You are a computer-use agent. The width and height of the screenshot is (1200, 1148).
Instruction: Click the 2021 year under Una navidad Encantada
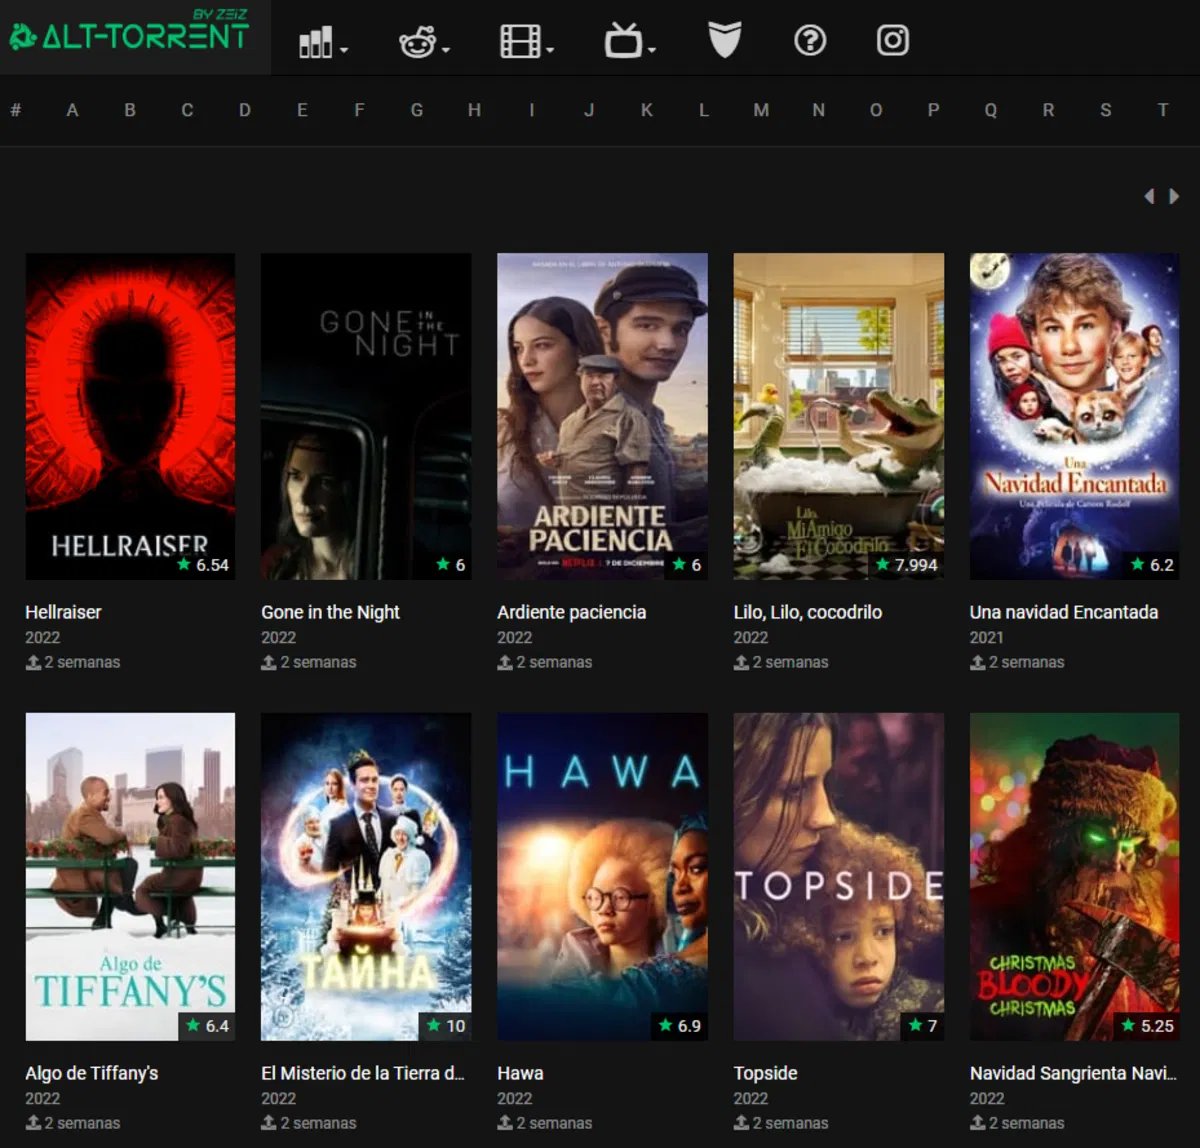986,637
